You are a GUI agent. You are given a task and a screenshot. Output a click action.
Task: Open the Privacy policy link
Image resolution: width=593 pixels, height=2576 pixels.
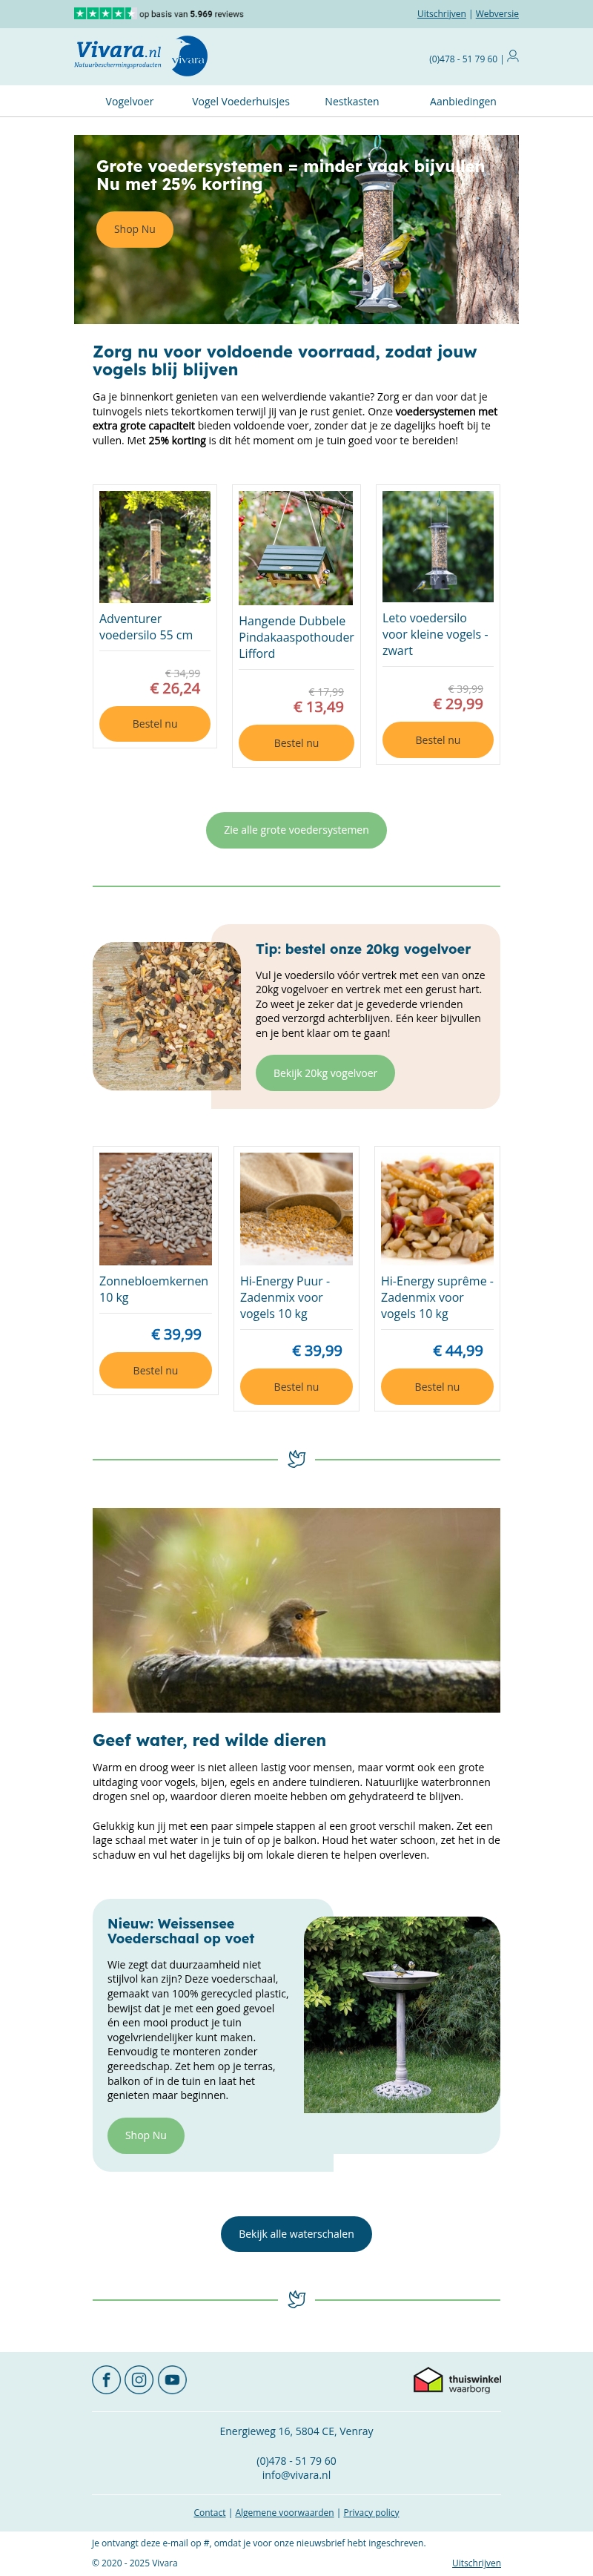click(371, 2511)
